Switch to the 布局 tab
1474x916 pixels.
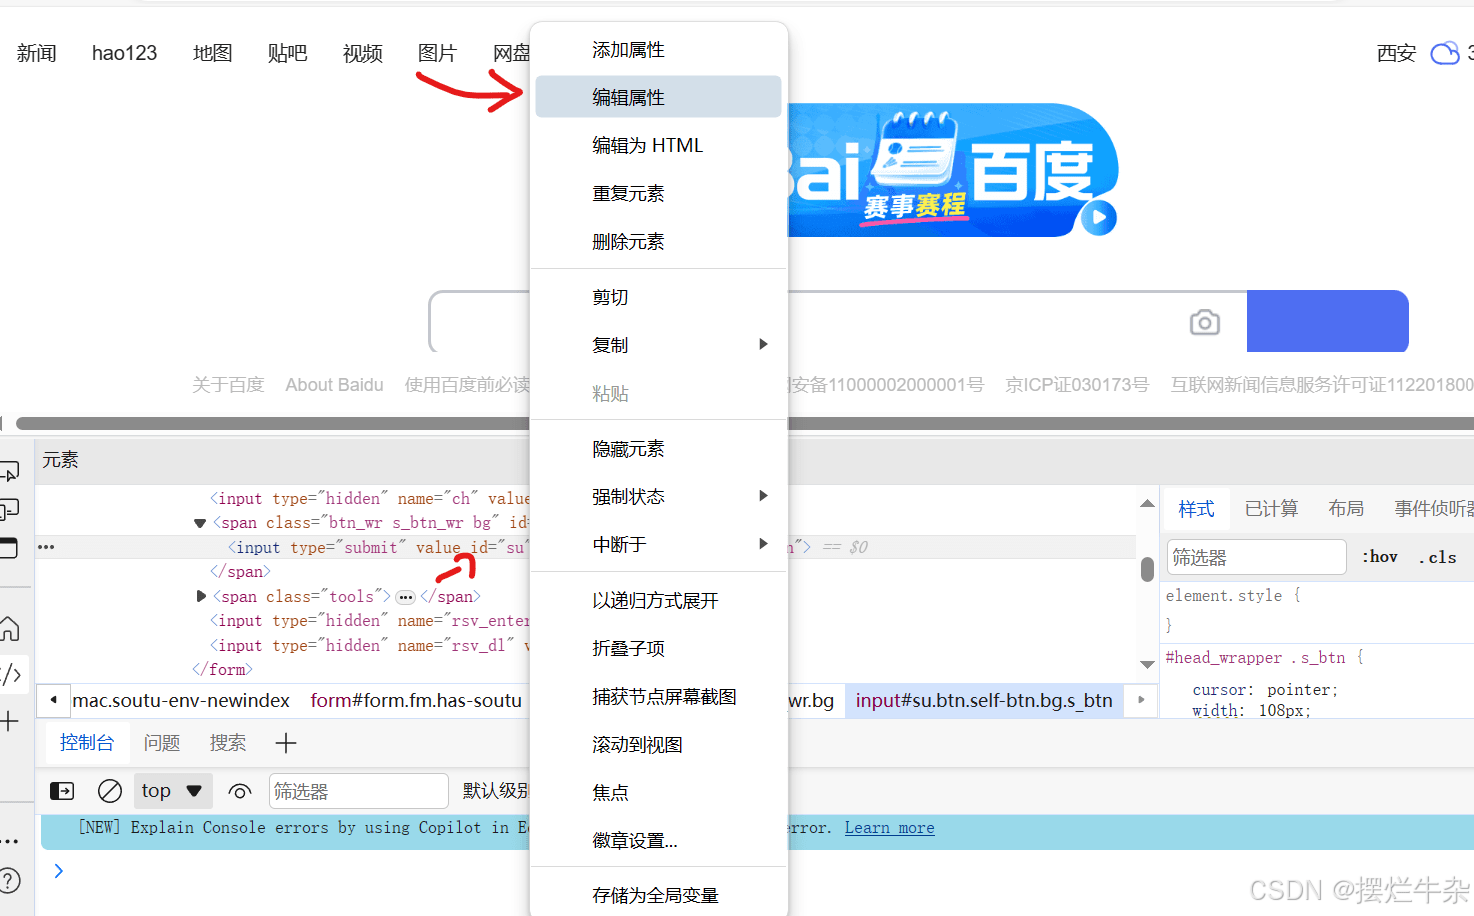(1346, 509)
